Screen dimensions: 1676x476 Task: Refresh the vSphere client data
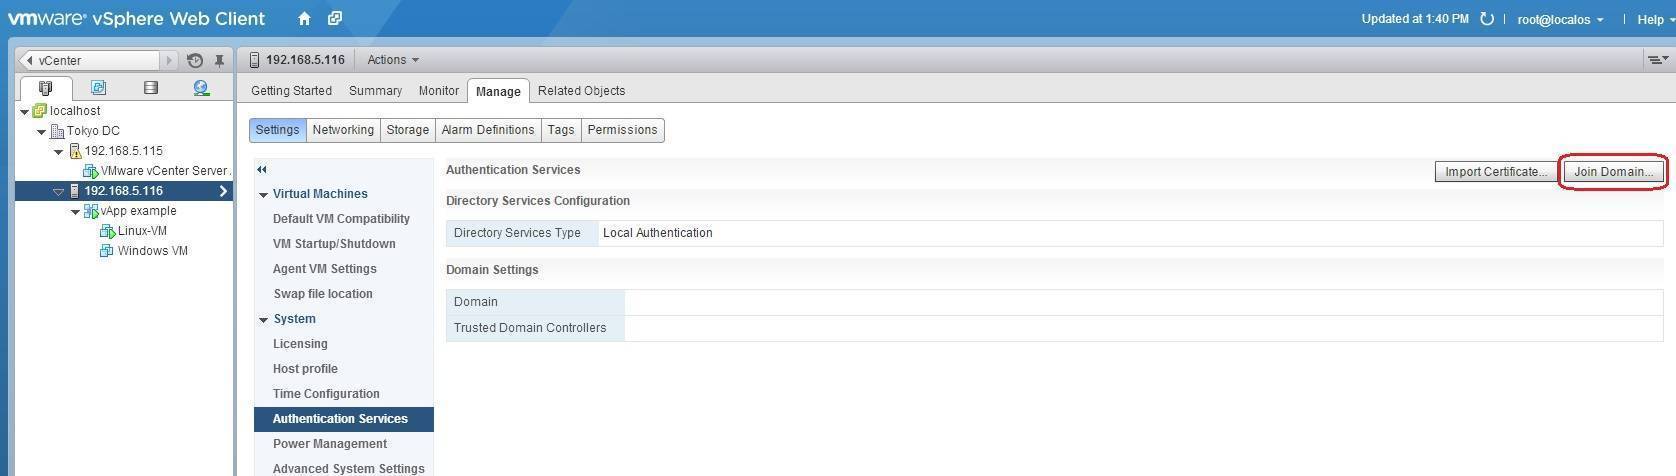1486,19
